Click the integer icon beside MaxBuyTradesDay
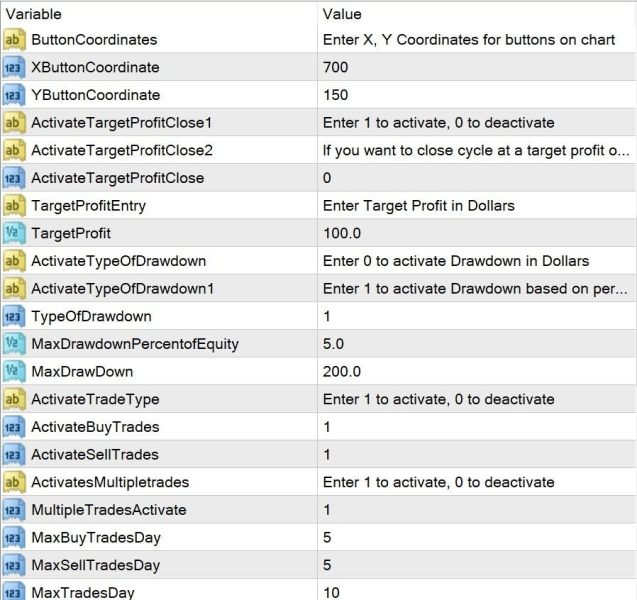Image resolution: width=637 pixels, height=600 pixels. pyautogui.click(x=14, y=537)
